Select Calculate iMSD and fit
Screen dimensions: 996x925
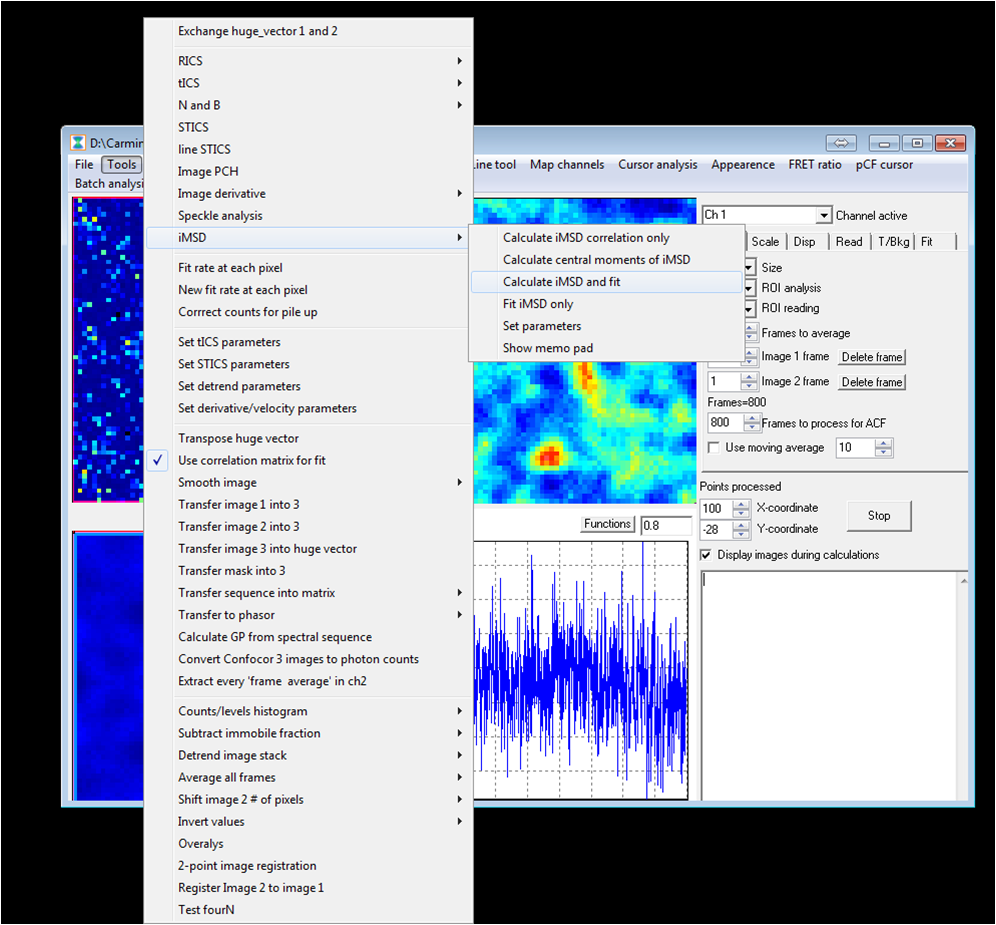point(561,282)
